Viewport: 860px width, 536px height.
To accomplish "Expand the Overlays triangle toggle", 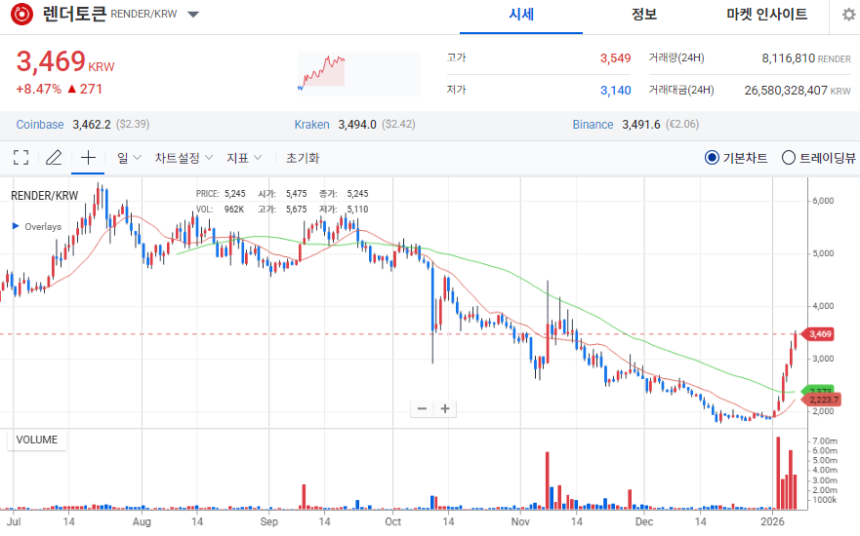I will click(x=15, y=227).
